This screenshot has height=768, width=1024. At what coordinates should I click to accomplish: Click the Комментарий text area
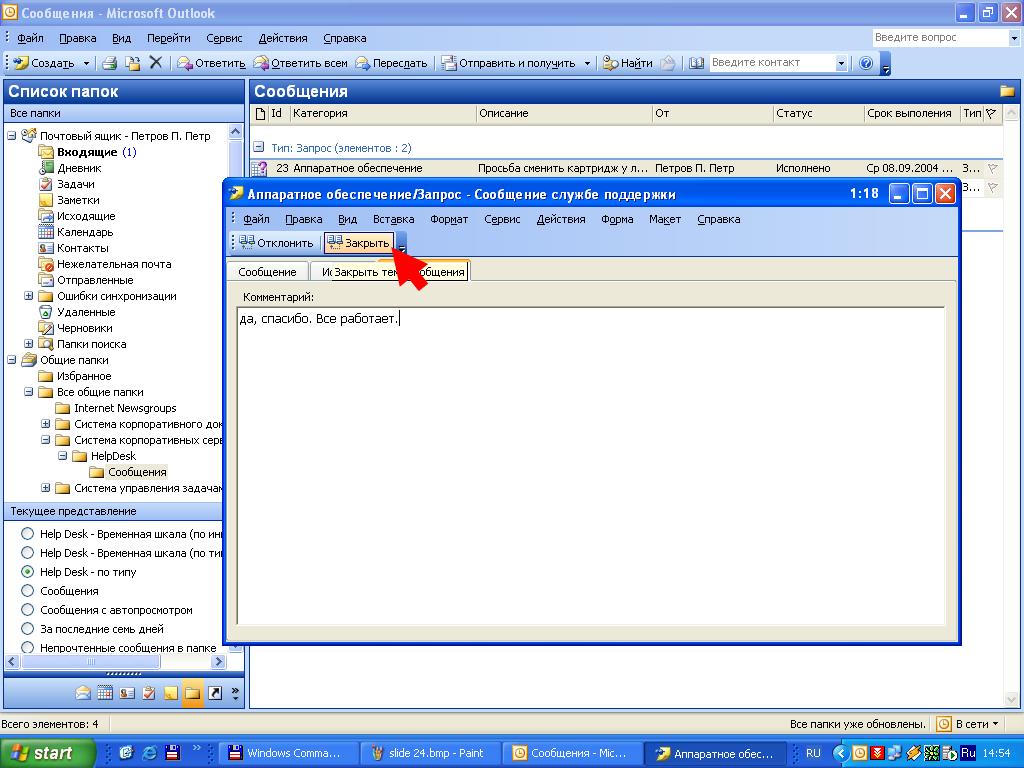(x=591, y=466)
